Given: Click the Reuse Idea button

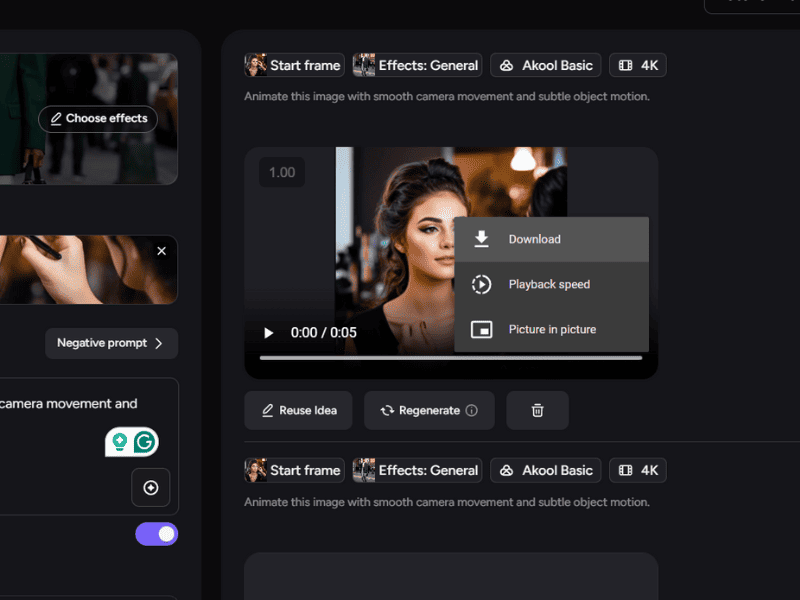Looking at the screenshot, I should tap(298, 410).
